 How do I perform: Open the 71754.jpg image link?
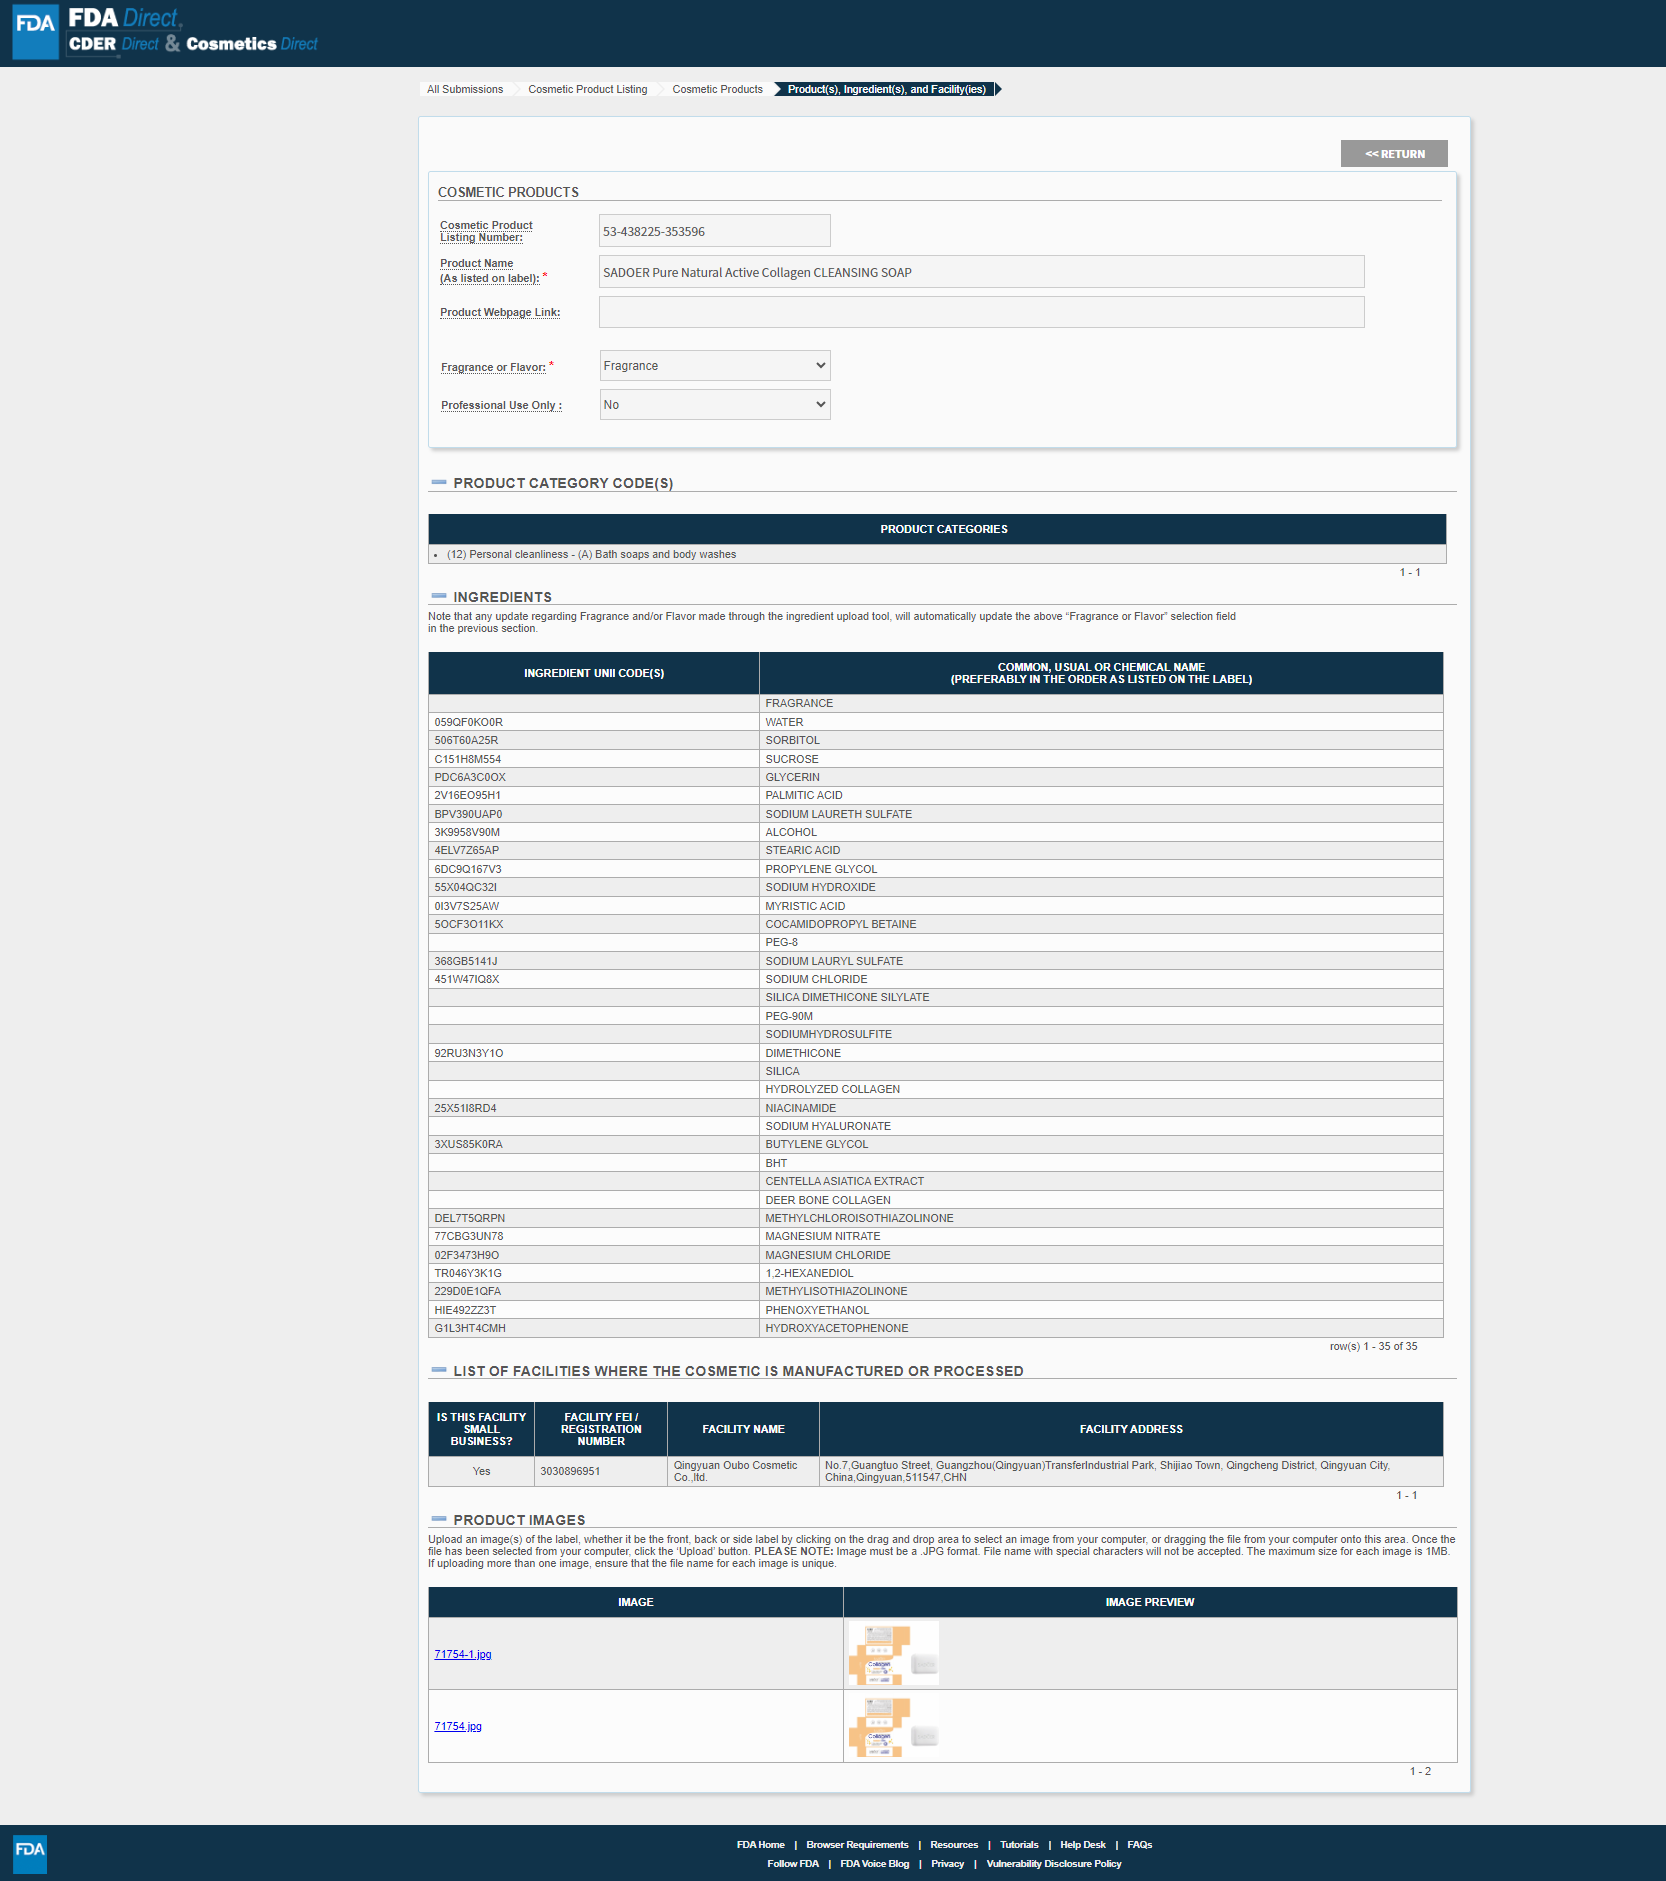pos(458,1726)
